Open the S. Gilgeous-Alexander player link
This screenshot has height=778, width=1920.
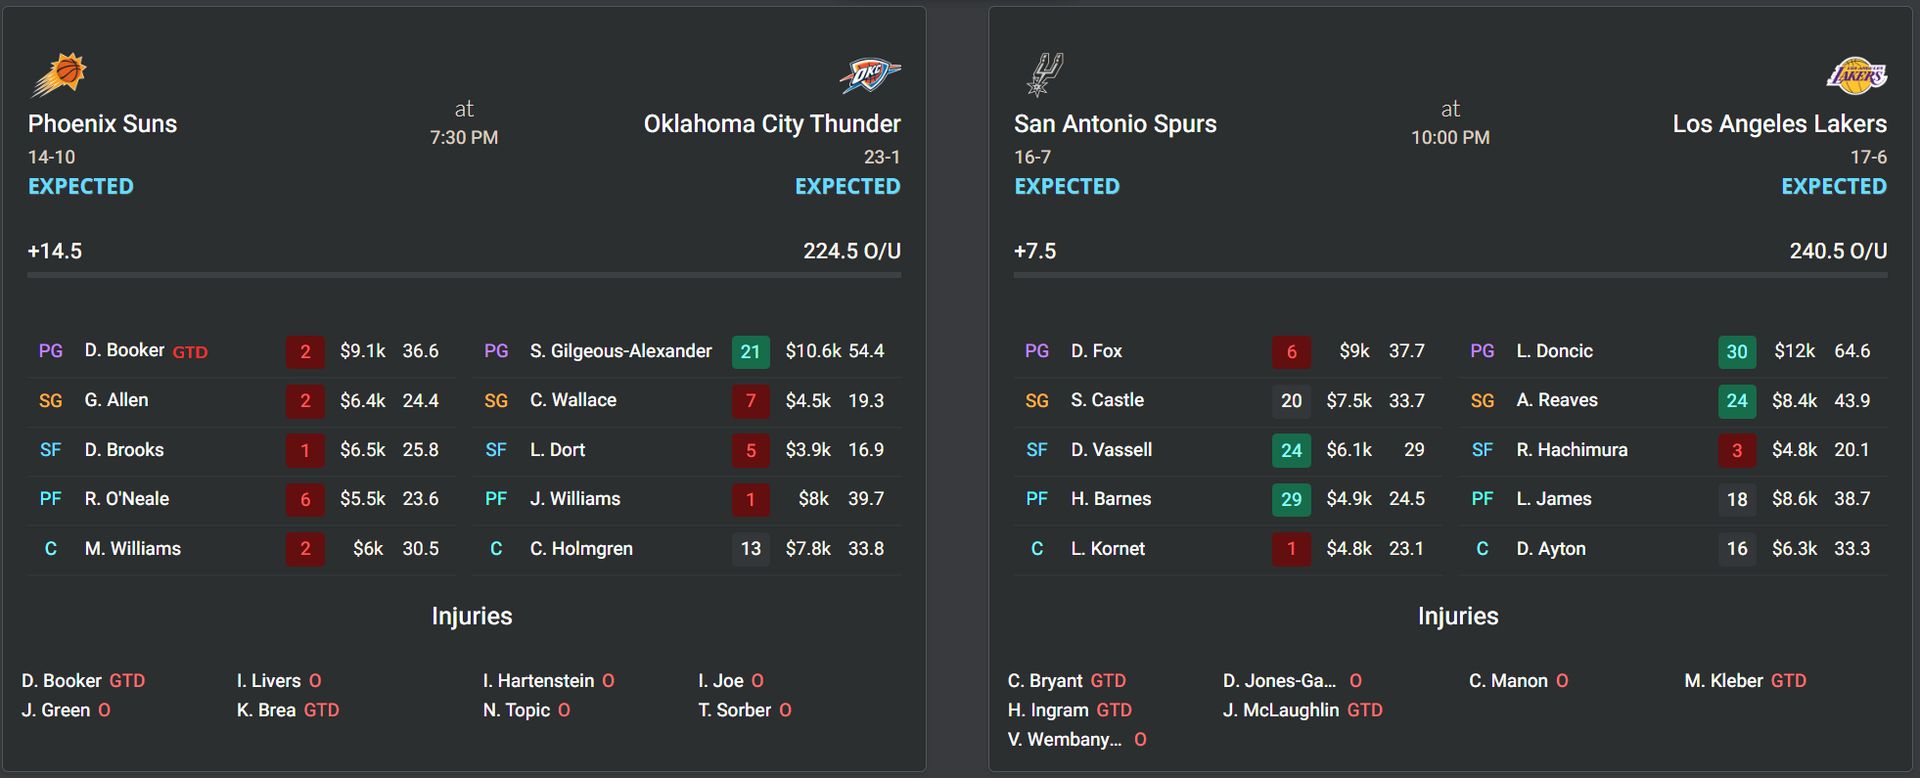621,351
